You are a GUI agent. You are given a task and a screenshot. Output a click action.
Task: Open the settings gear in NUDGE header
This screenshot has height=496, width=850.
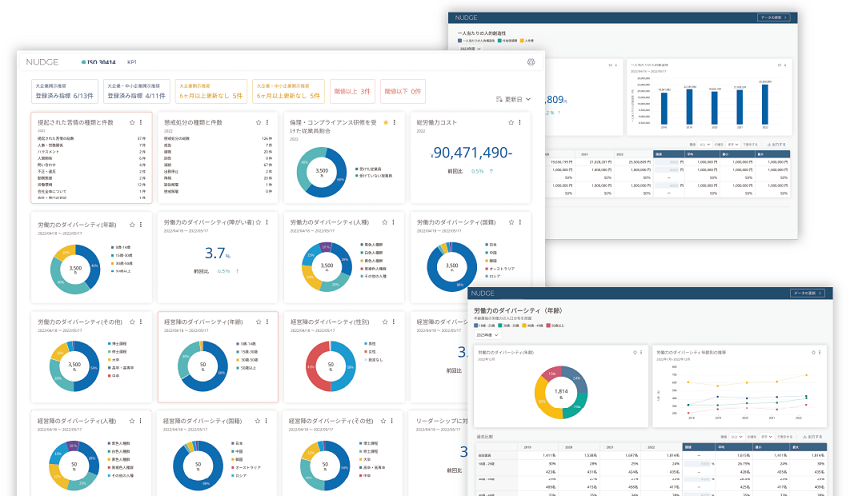pos(531,62)
